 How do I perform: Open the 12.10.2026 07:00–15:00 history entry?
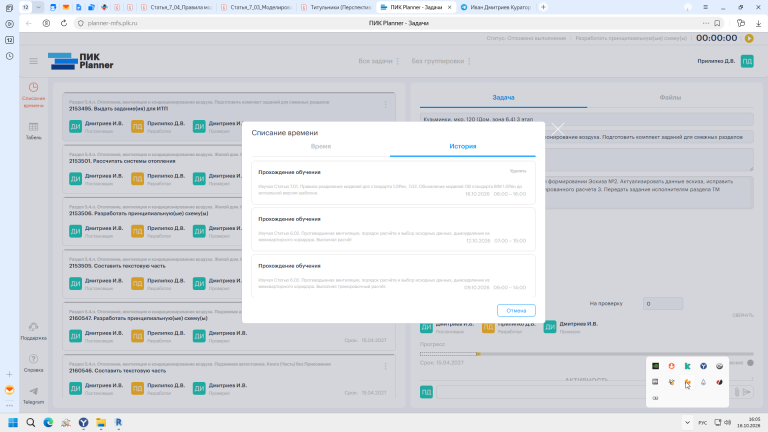tap(393, 229)
